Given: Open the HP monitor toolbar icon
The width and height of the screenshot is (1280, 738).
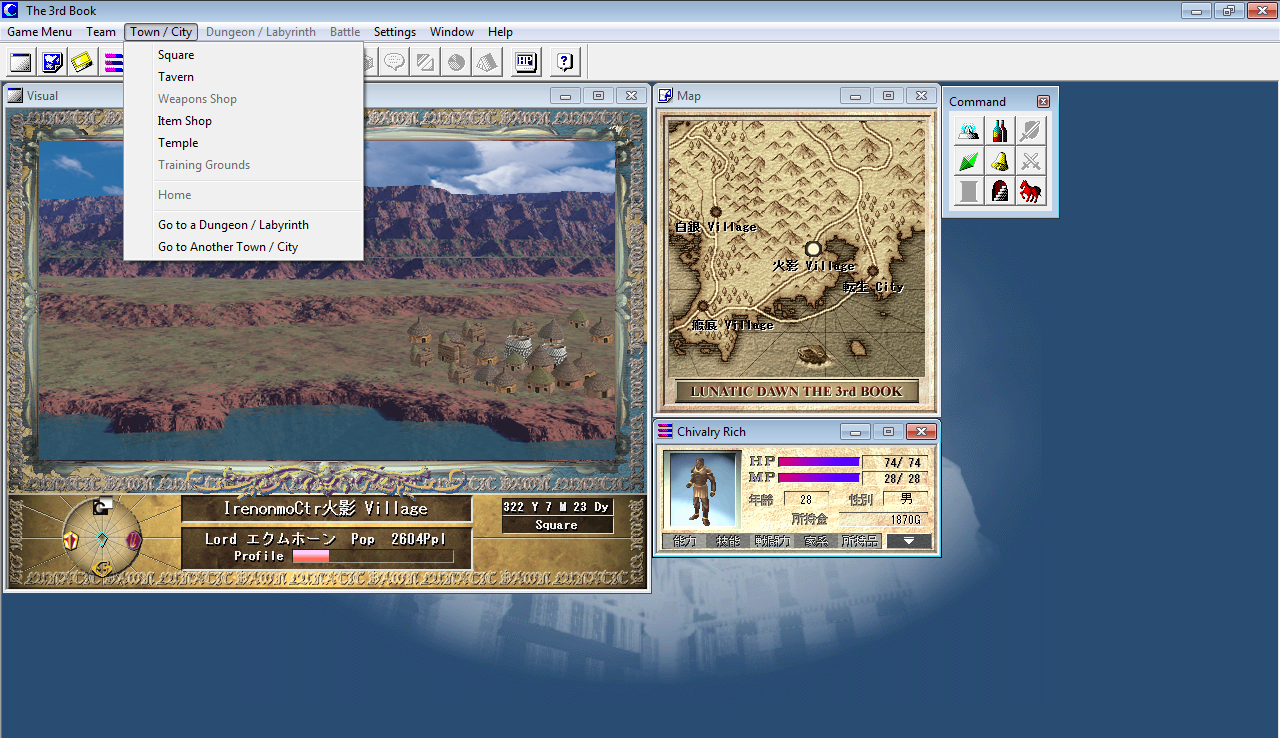Looking at the screenshot, I should pyautogui.click(x=527, y=62).
